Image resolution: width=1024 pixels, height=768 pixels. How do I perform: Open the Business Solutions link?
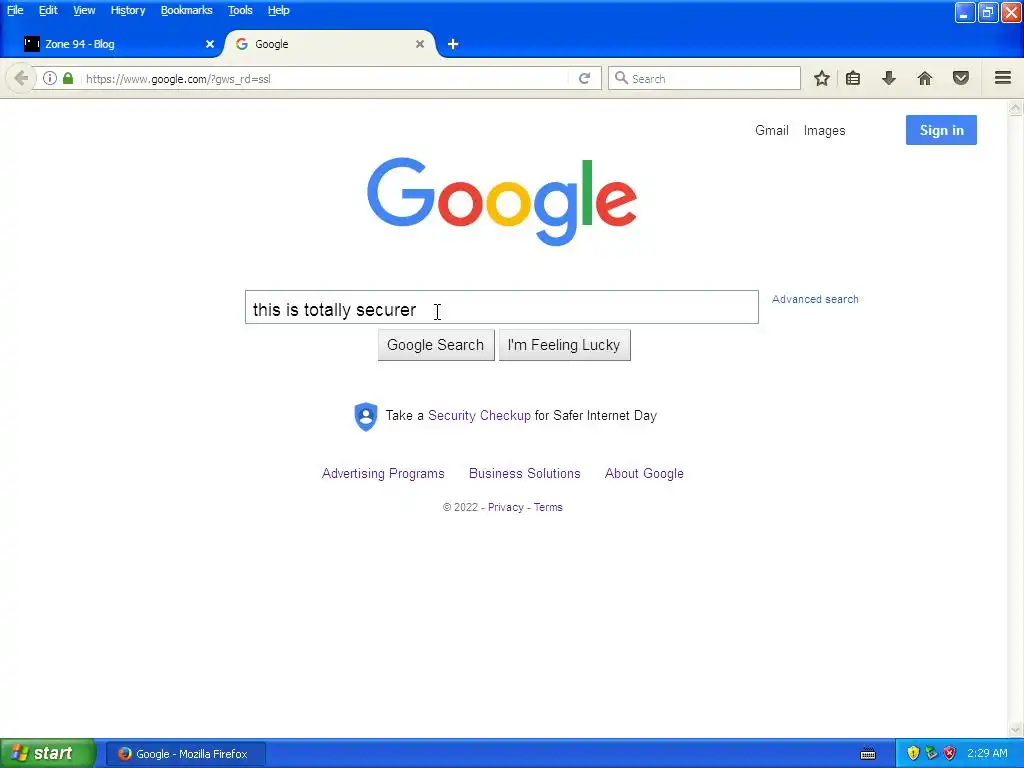tap(524, 473)
